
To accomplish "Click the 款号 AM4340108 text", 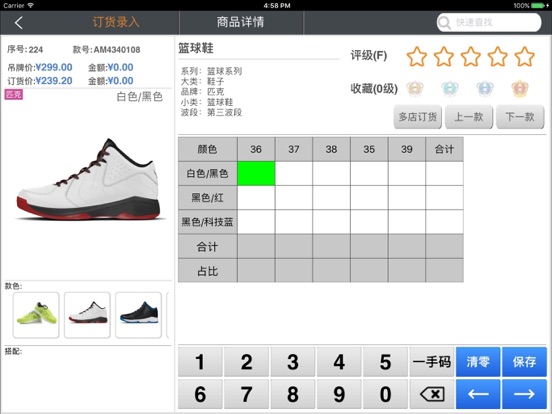I will [106, 50].
